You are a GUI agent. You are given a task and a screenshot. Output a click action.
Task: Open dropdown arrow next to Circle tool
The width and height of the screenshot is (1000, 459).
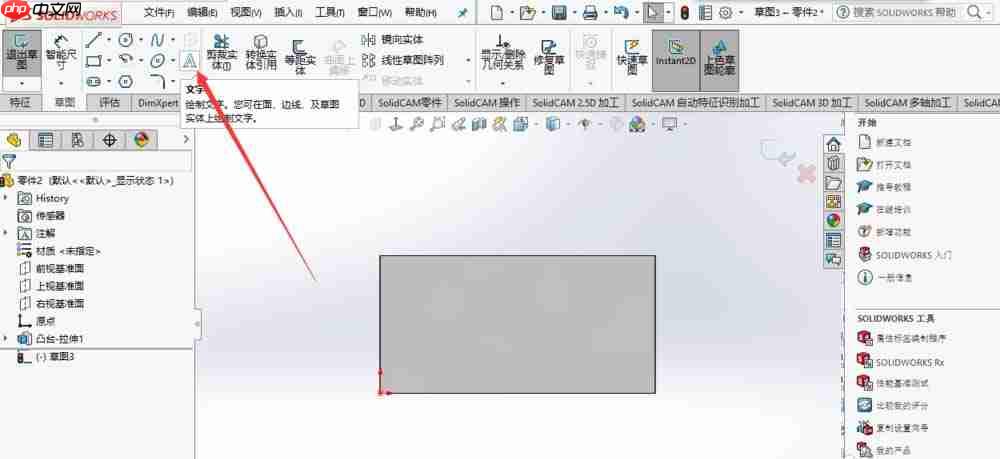click(x=140, y=40)
